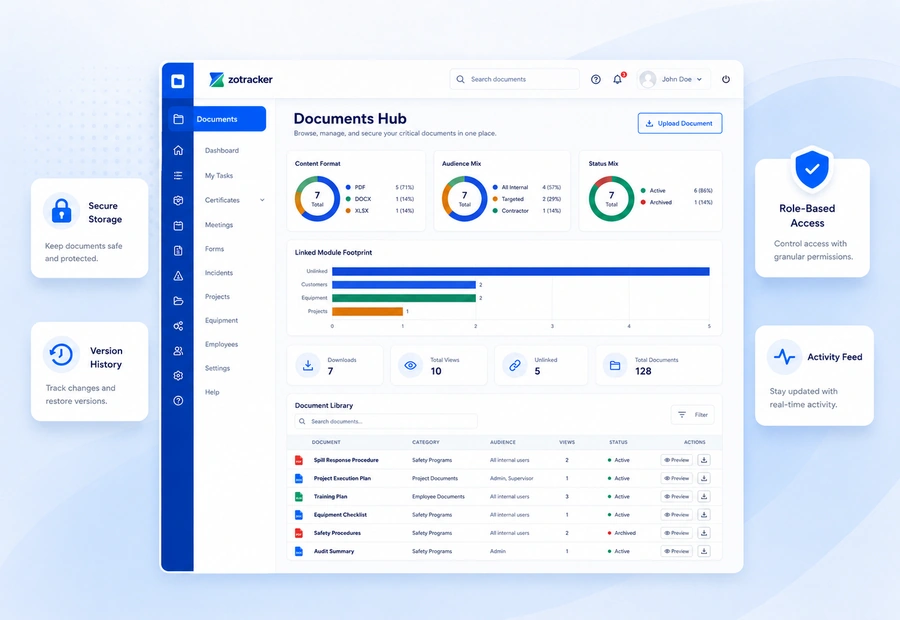The width and height of the screenshot is (900, 620).
Task: Open the Incidents warning triangle icon
Action: coord(178,276)
